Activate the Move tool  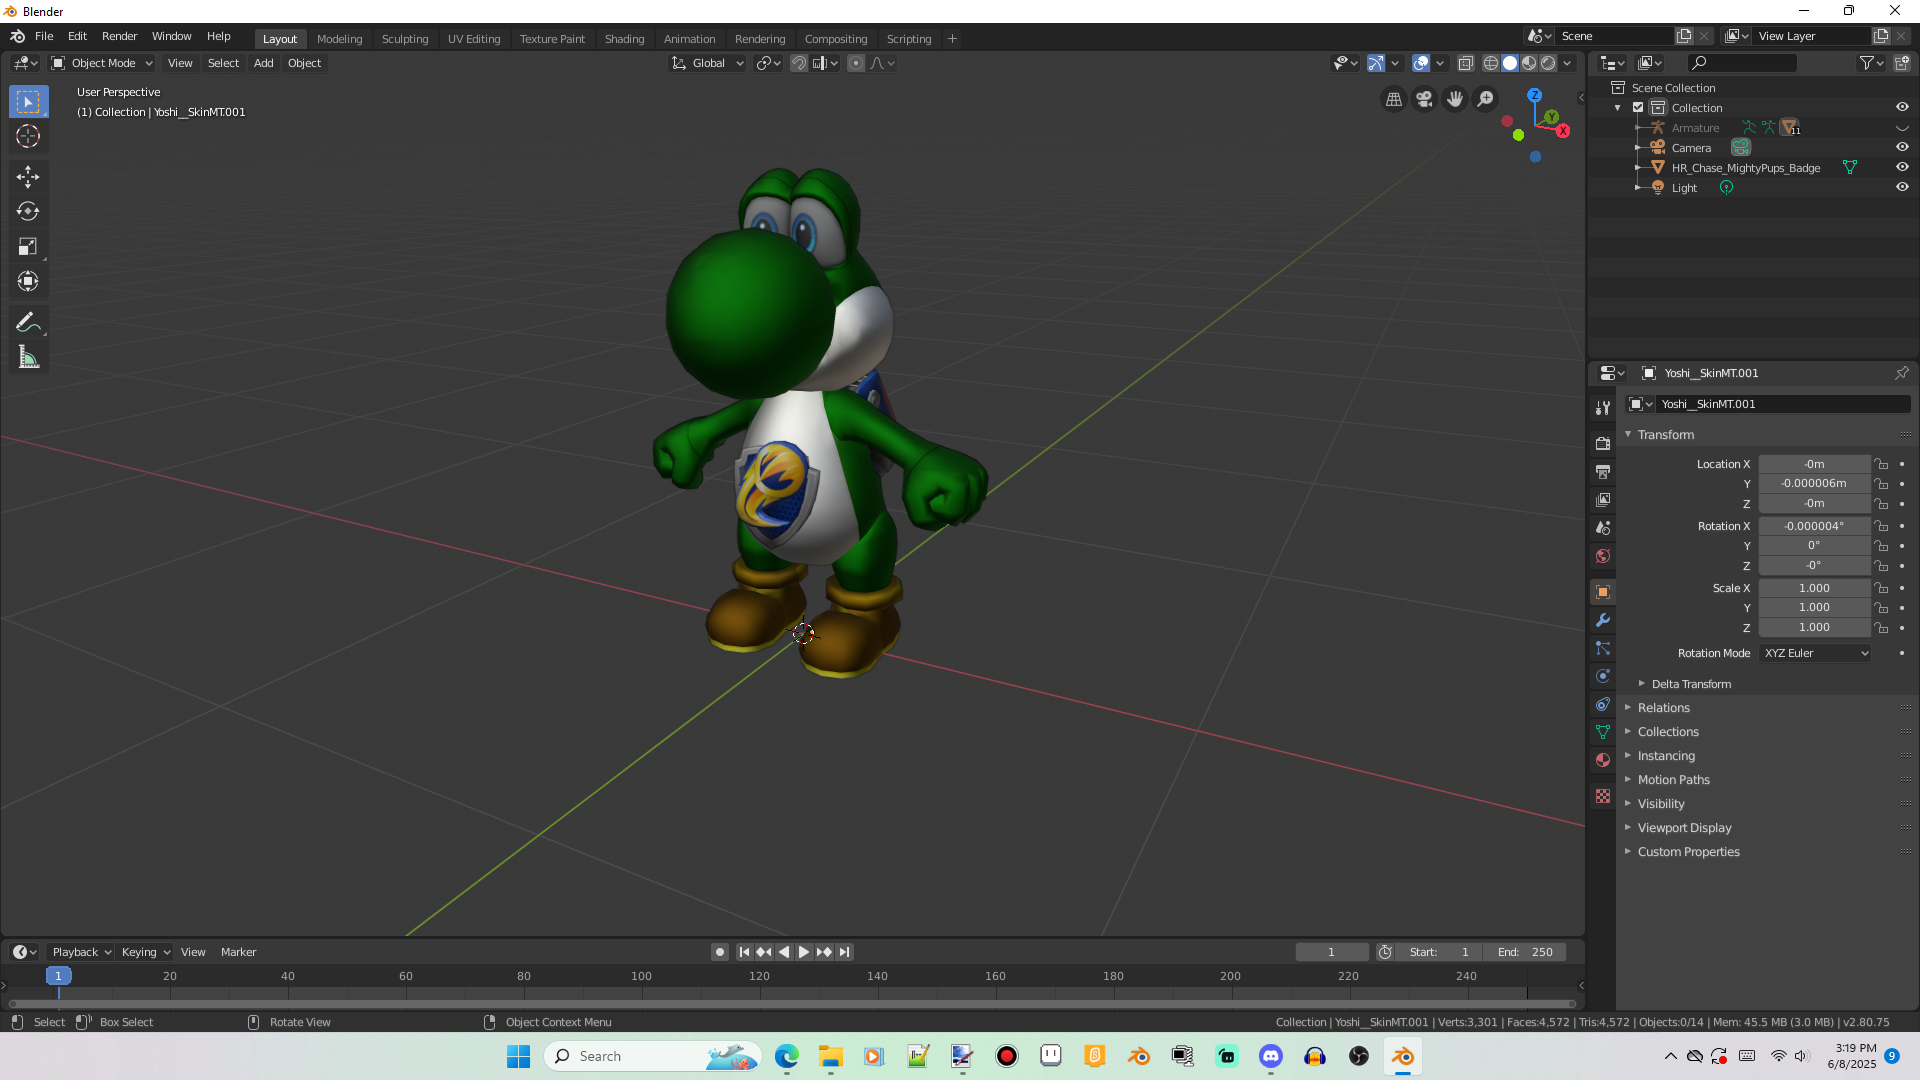[x=28, y=177]
